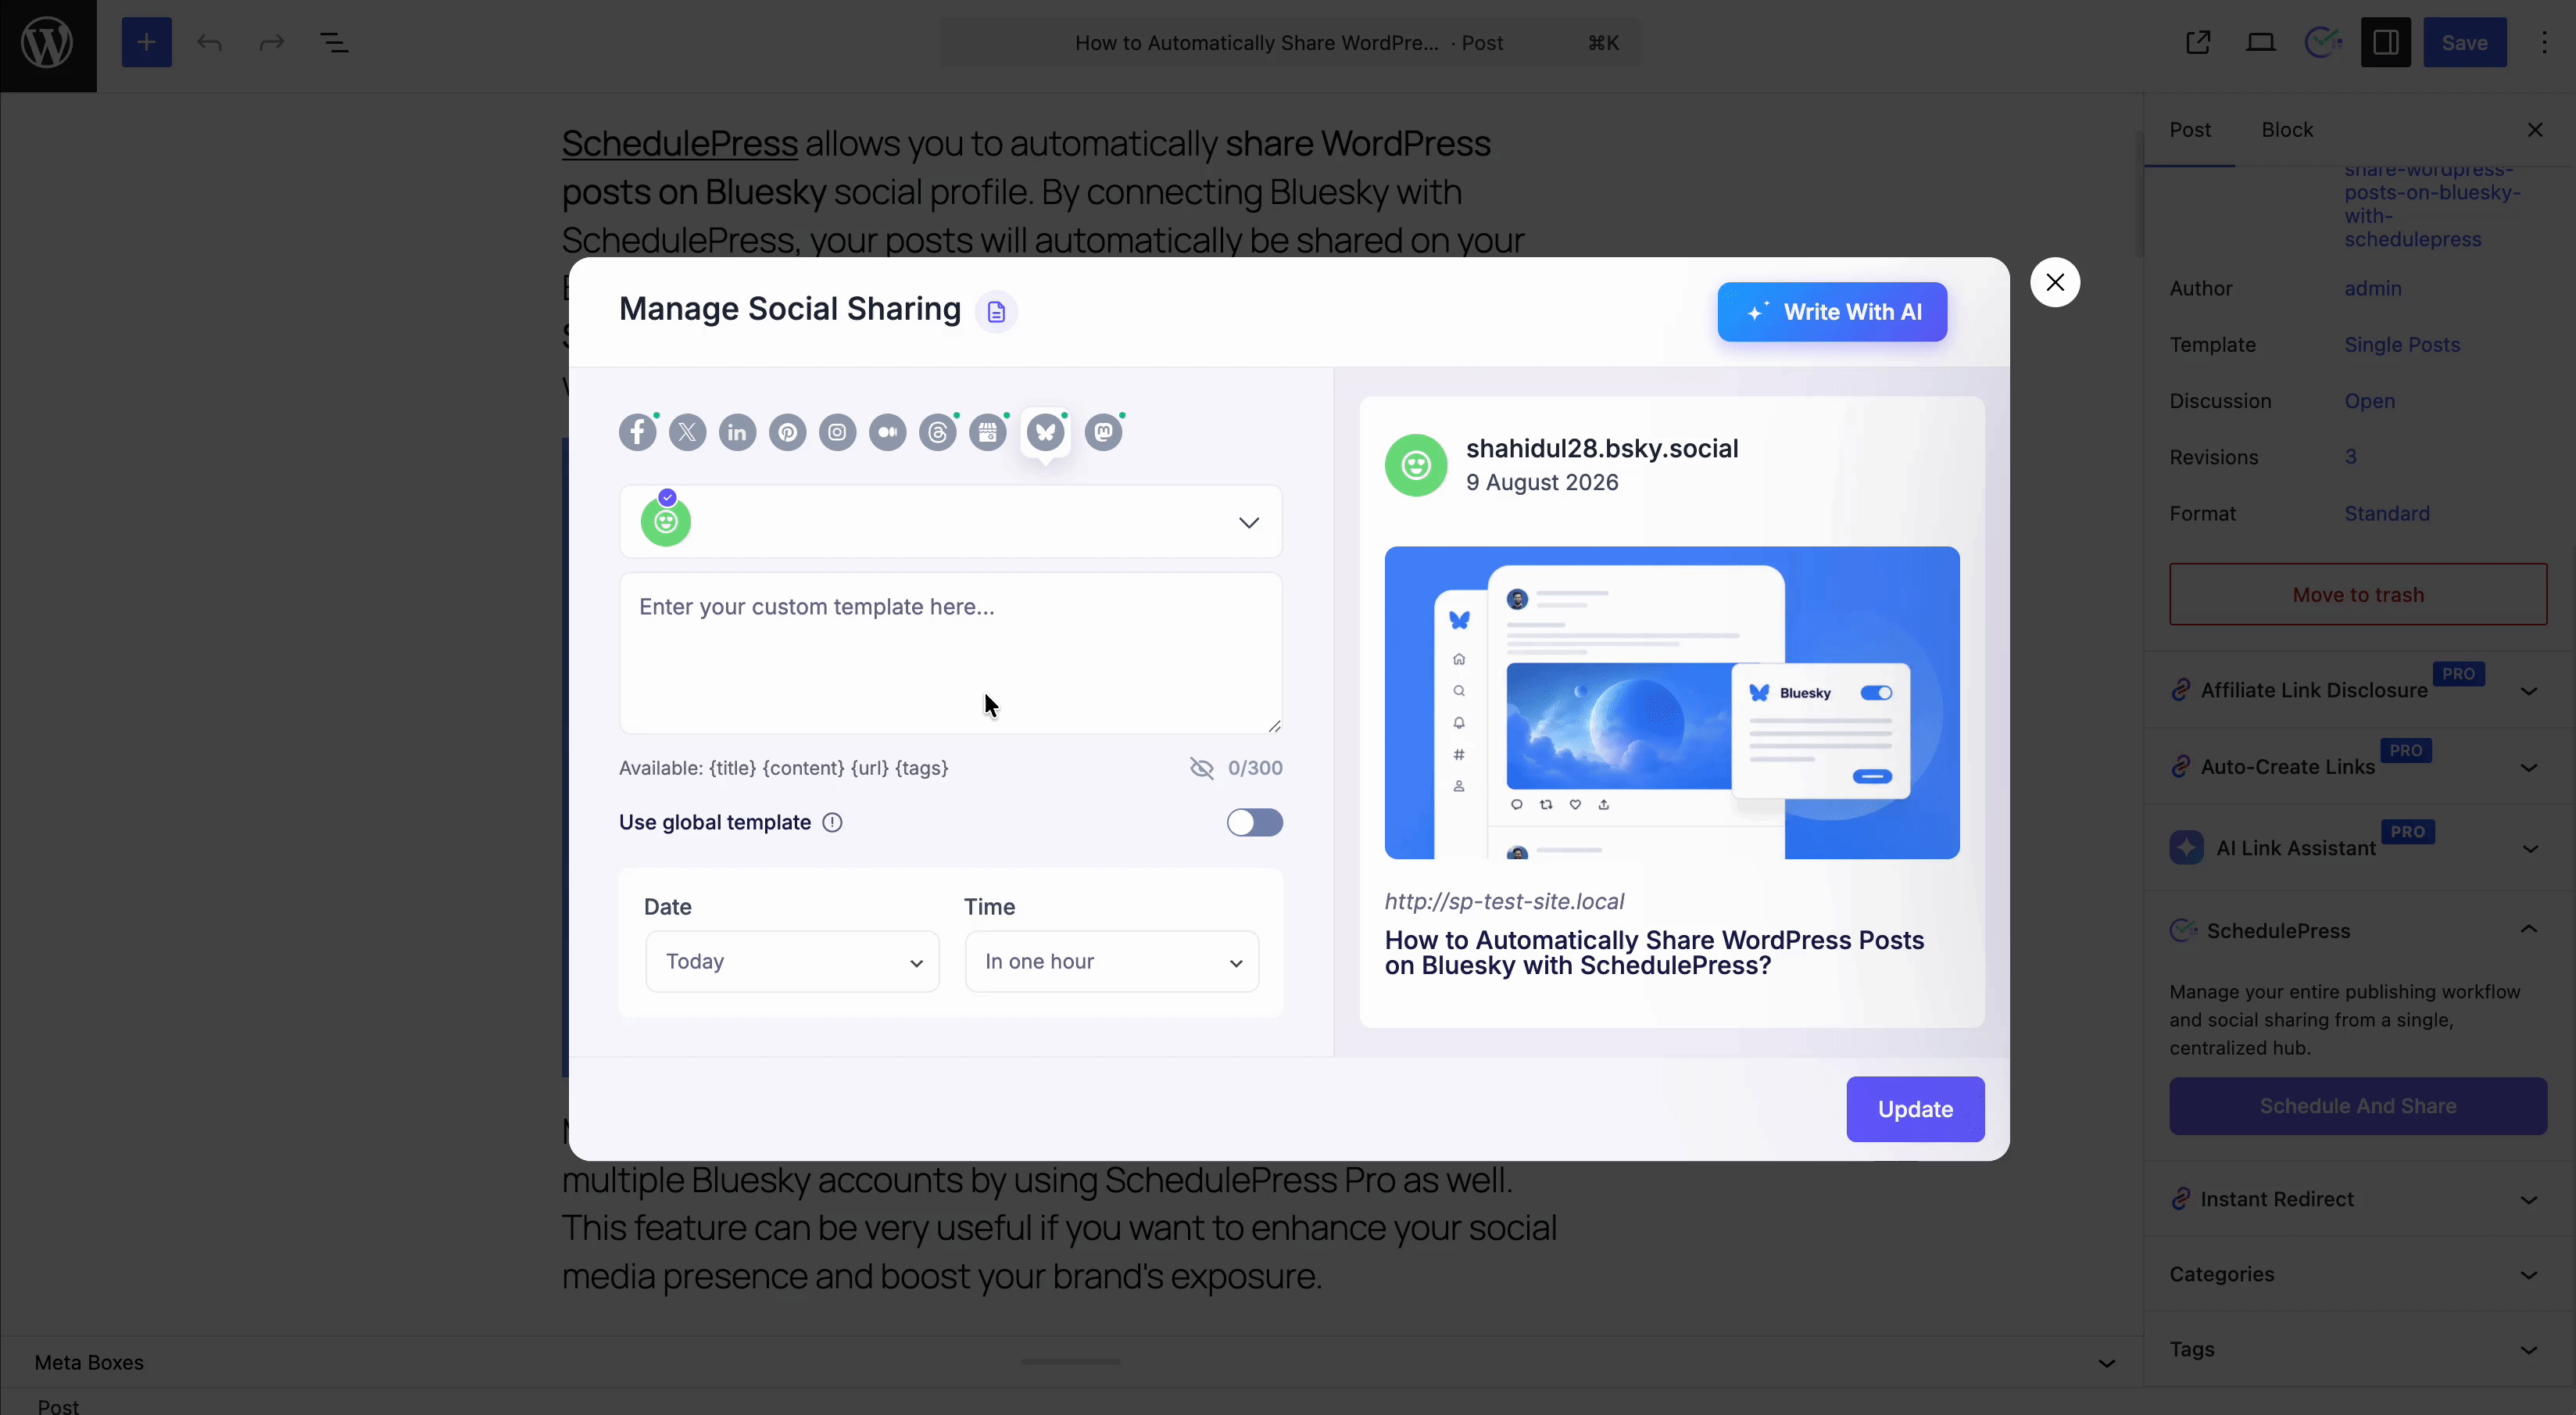Expand the Affiliate Link Disclosure panel

pos(2358,690)
